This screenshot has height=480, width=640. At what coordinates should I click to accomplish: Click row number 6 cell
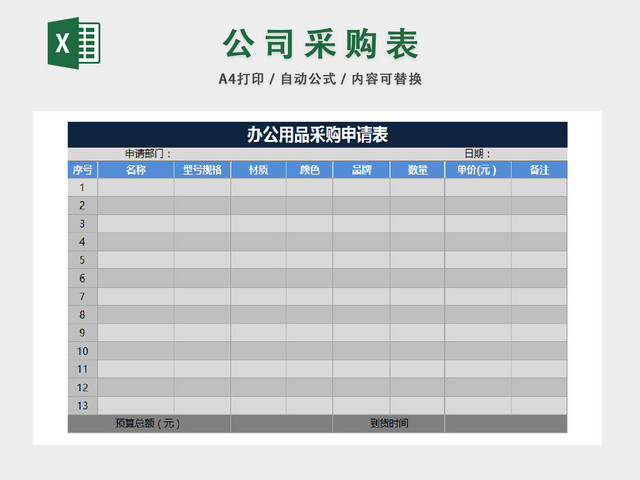click(x=82, y=278)
